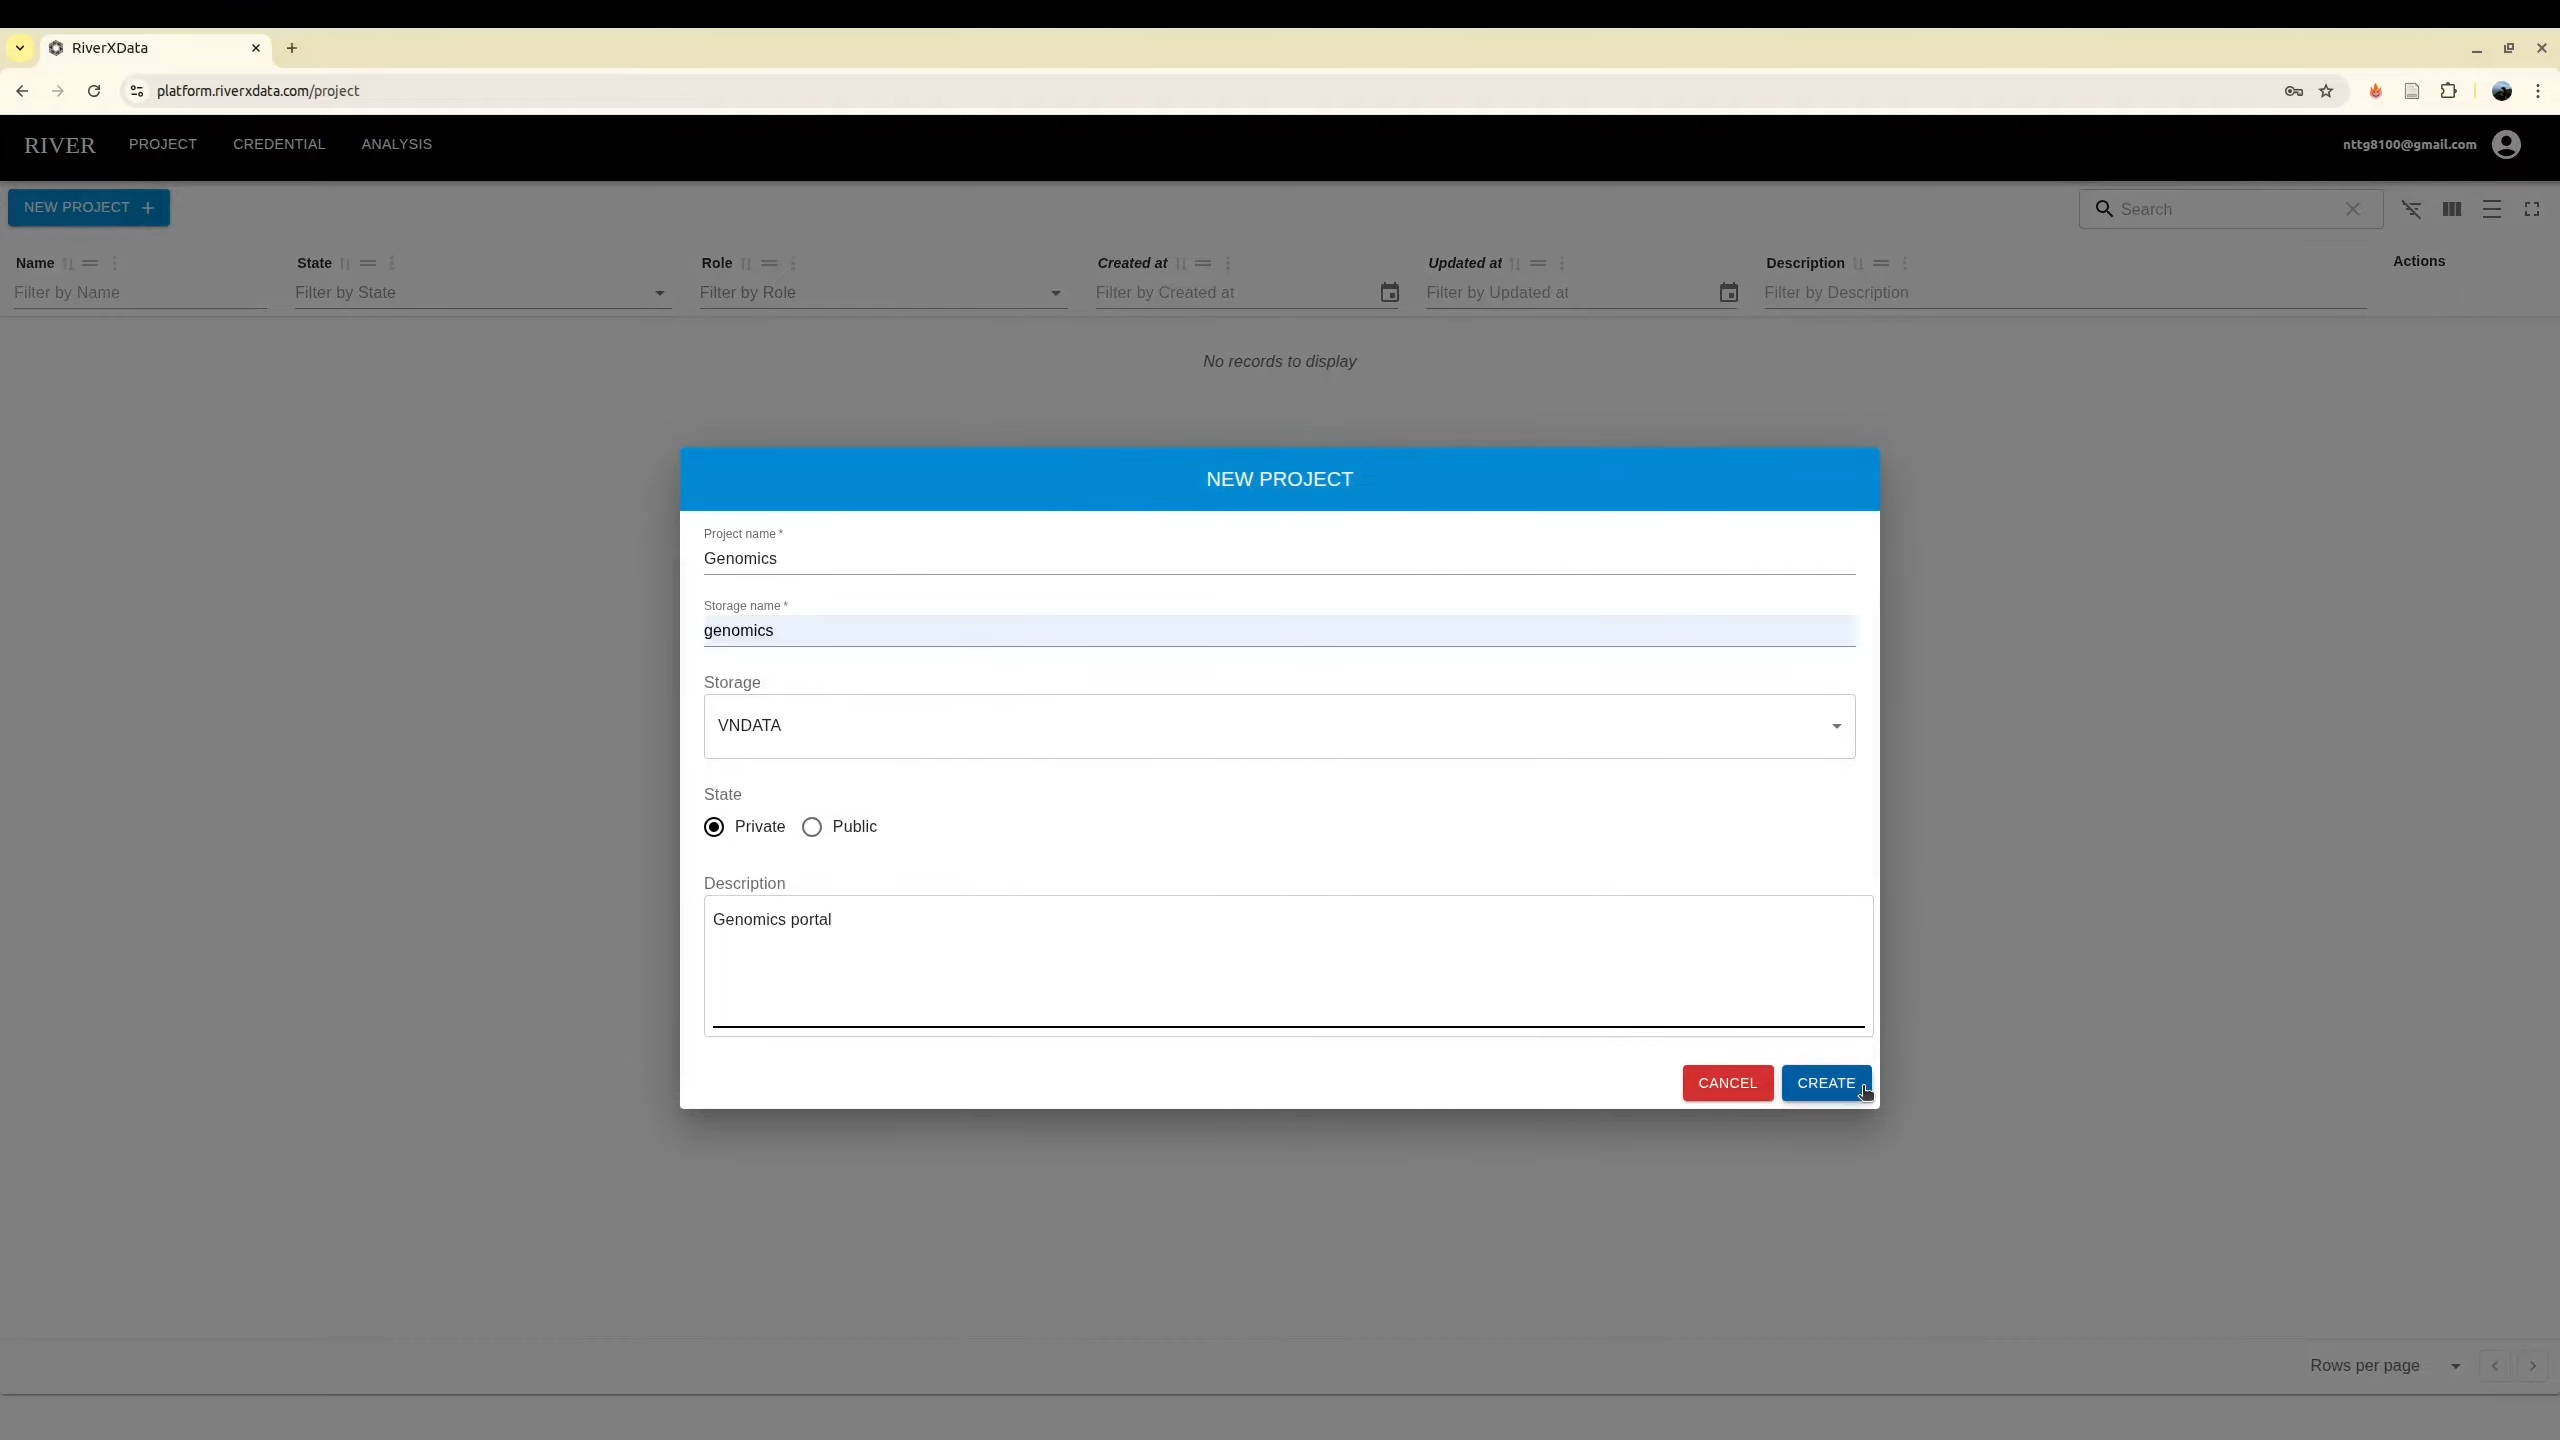Click the user account avatar icon
The image size is (2560, 1440).
tap(2505, 144)
